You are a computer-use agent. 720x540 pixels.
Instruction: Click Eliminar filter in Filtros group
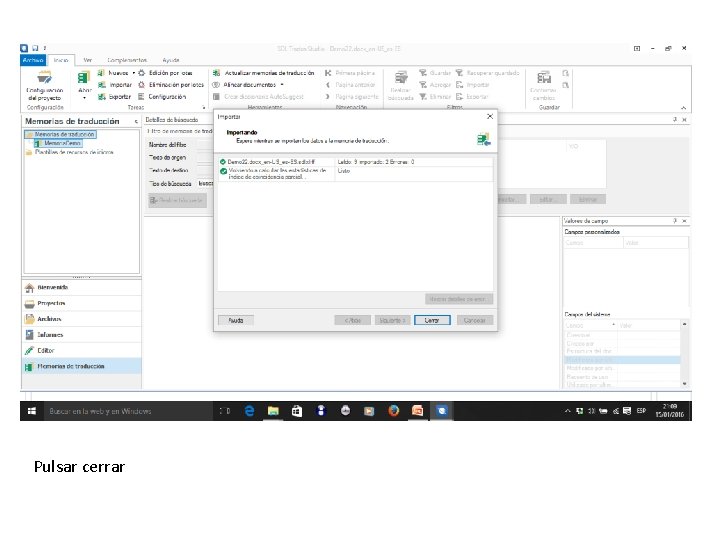click(x=435, y=97)
